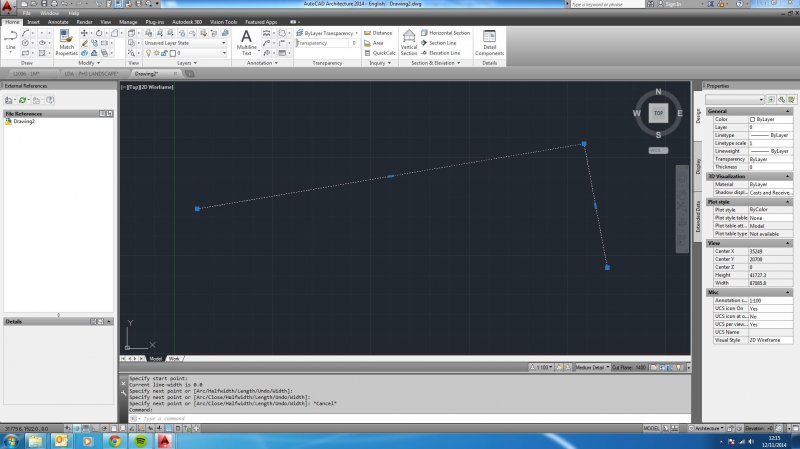Switch to the Model layout tab
Screen dimensions: 800x449
point(156,359)
